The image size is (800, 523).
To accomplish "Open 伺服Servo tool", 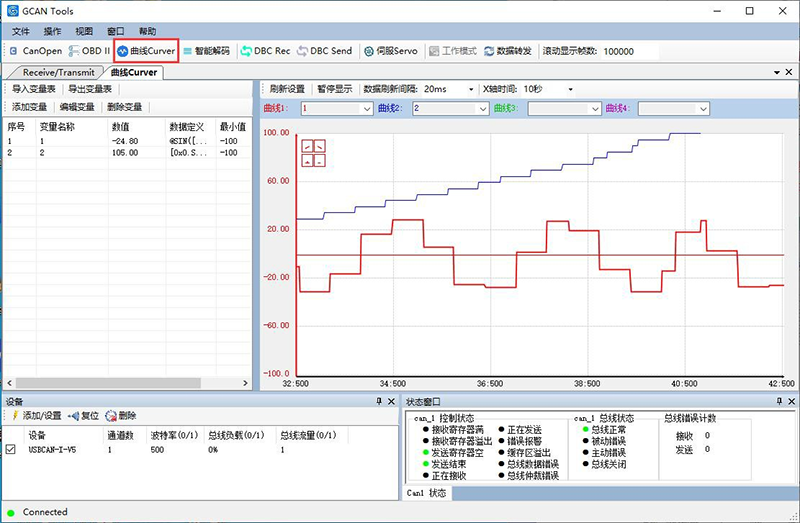I will [390, 50].
